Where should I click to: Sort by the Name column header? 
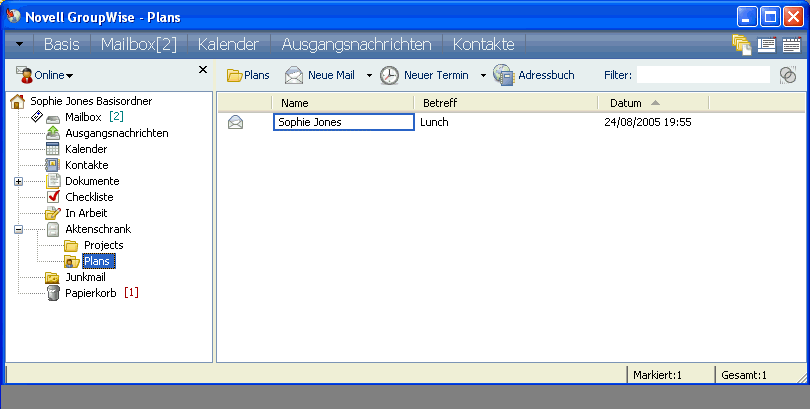click(343, 103)
